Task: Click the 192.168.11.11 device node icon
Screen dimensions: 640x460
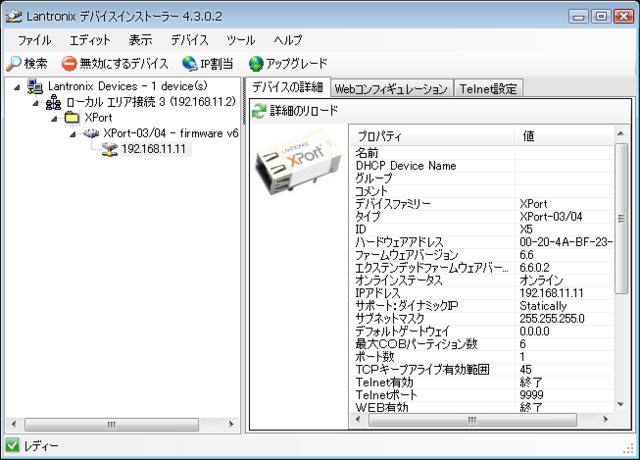Action: pos(110,149)
